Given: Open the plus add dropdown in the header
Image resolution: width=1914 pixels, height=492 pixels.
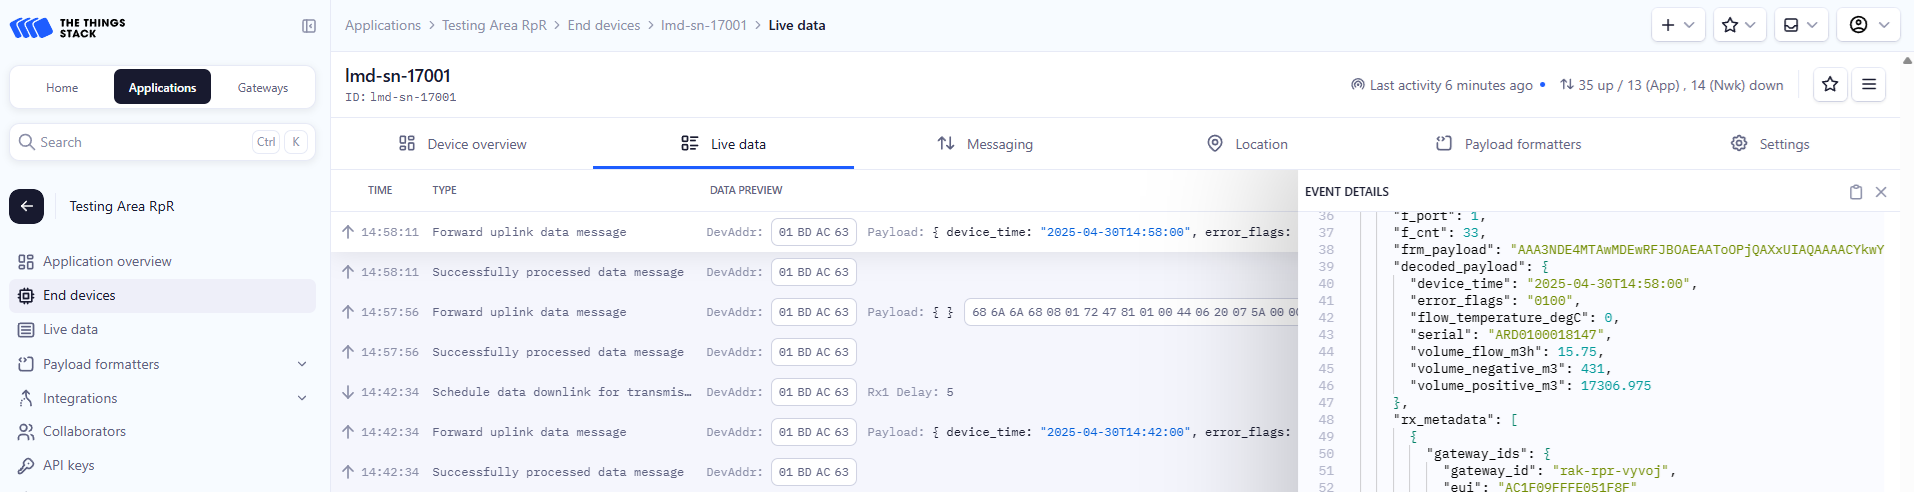Looking at the screenshot, I should 1677,25.
